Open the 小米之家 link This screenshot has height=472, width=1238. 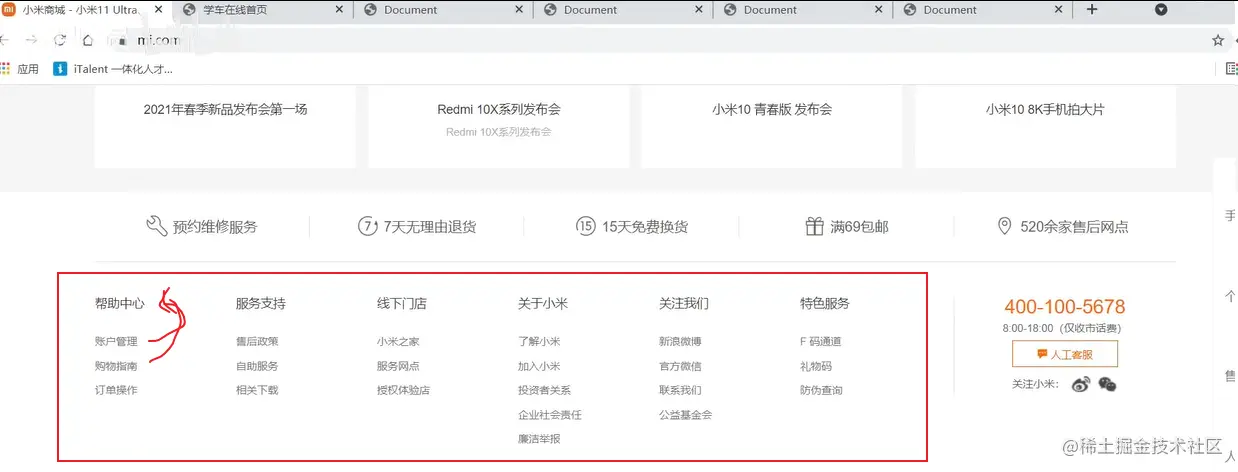click(x=398, y=342)
